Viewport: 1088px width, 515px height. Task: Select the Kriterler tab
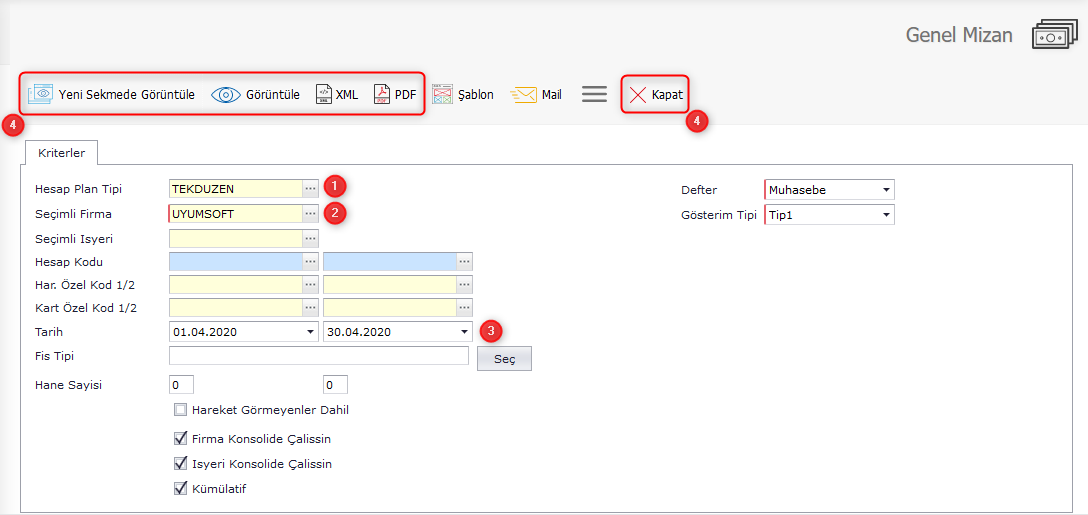(61, 153)
